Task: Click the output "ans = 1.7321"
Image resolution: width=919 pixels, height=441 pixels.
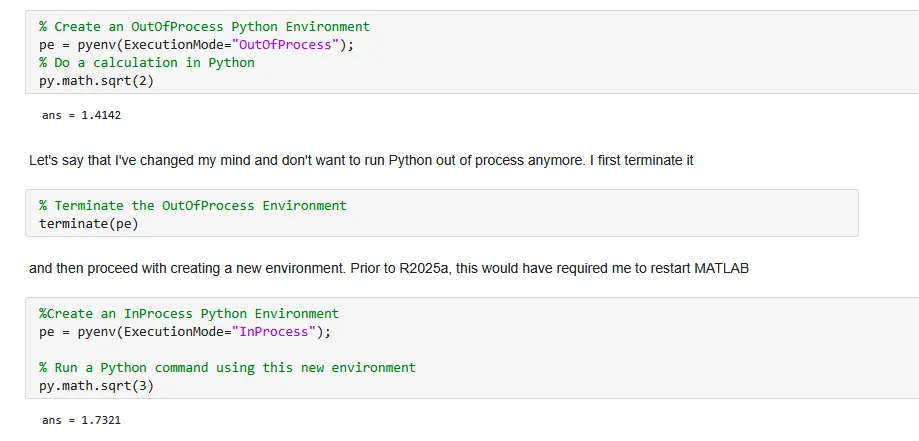Action: point(81,421)
